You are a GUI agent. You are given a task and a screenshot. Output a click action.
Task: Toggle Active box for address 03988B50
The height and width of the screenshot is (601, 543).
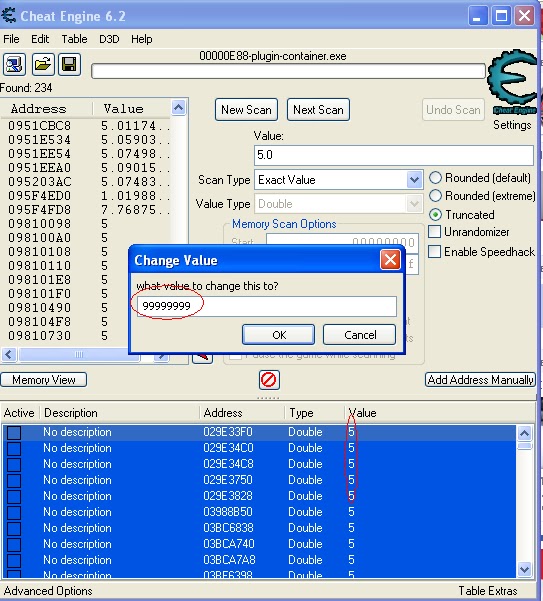point(14,512)
